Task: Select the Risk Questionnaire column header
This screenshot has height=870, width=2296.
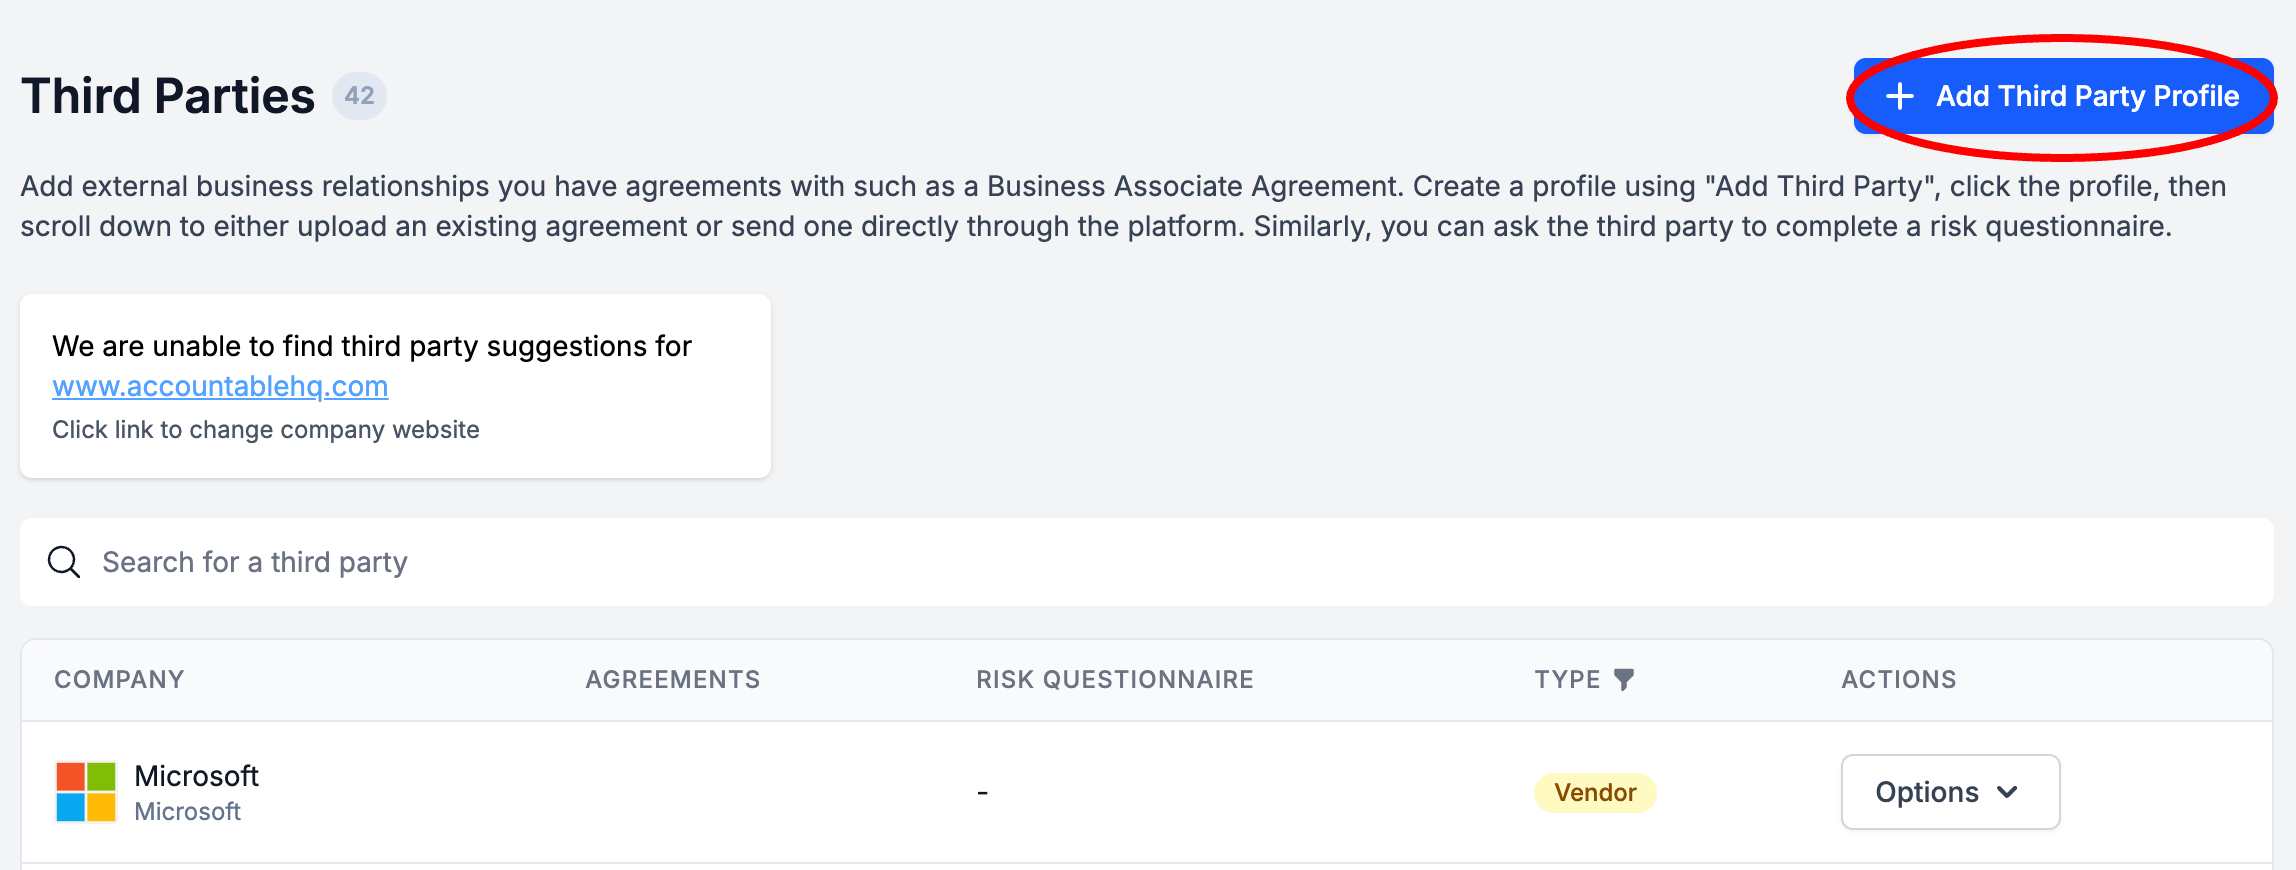Action: click(x=1114, y=679)
